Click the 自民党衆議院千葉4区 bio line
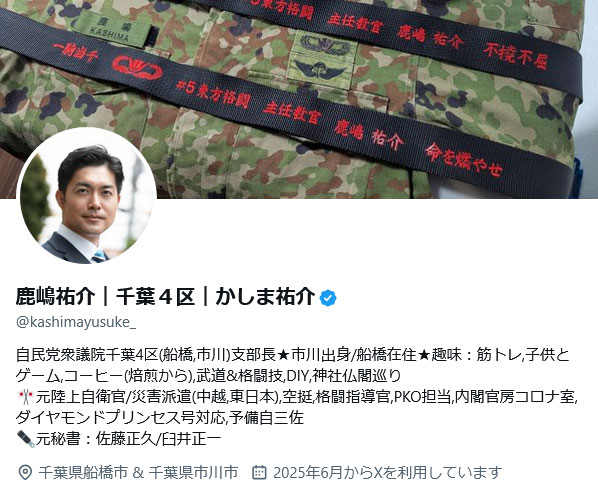This screenshot has height=490, width=598. (x=293, y=355)
